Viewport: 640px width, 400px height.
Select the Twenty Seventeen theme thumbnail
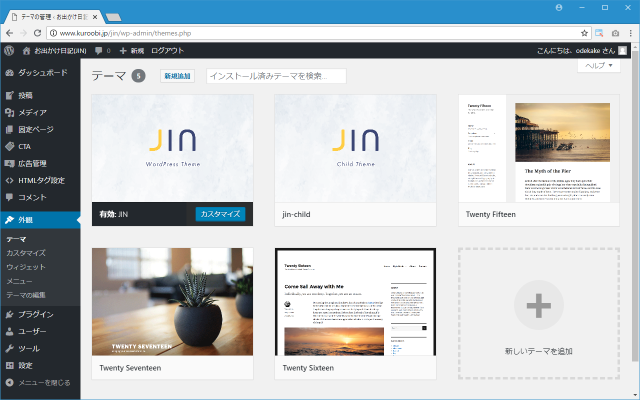[171, 302]
